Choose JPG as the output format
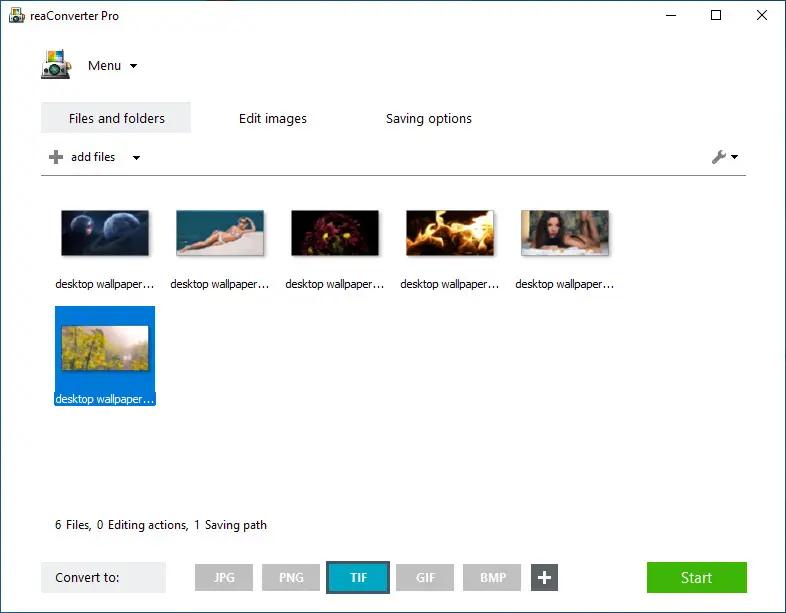Image resolution: width=786 pixels, height=613 pixels. coord(224,578)
